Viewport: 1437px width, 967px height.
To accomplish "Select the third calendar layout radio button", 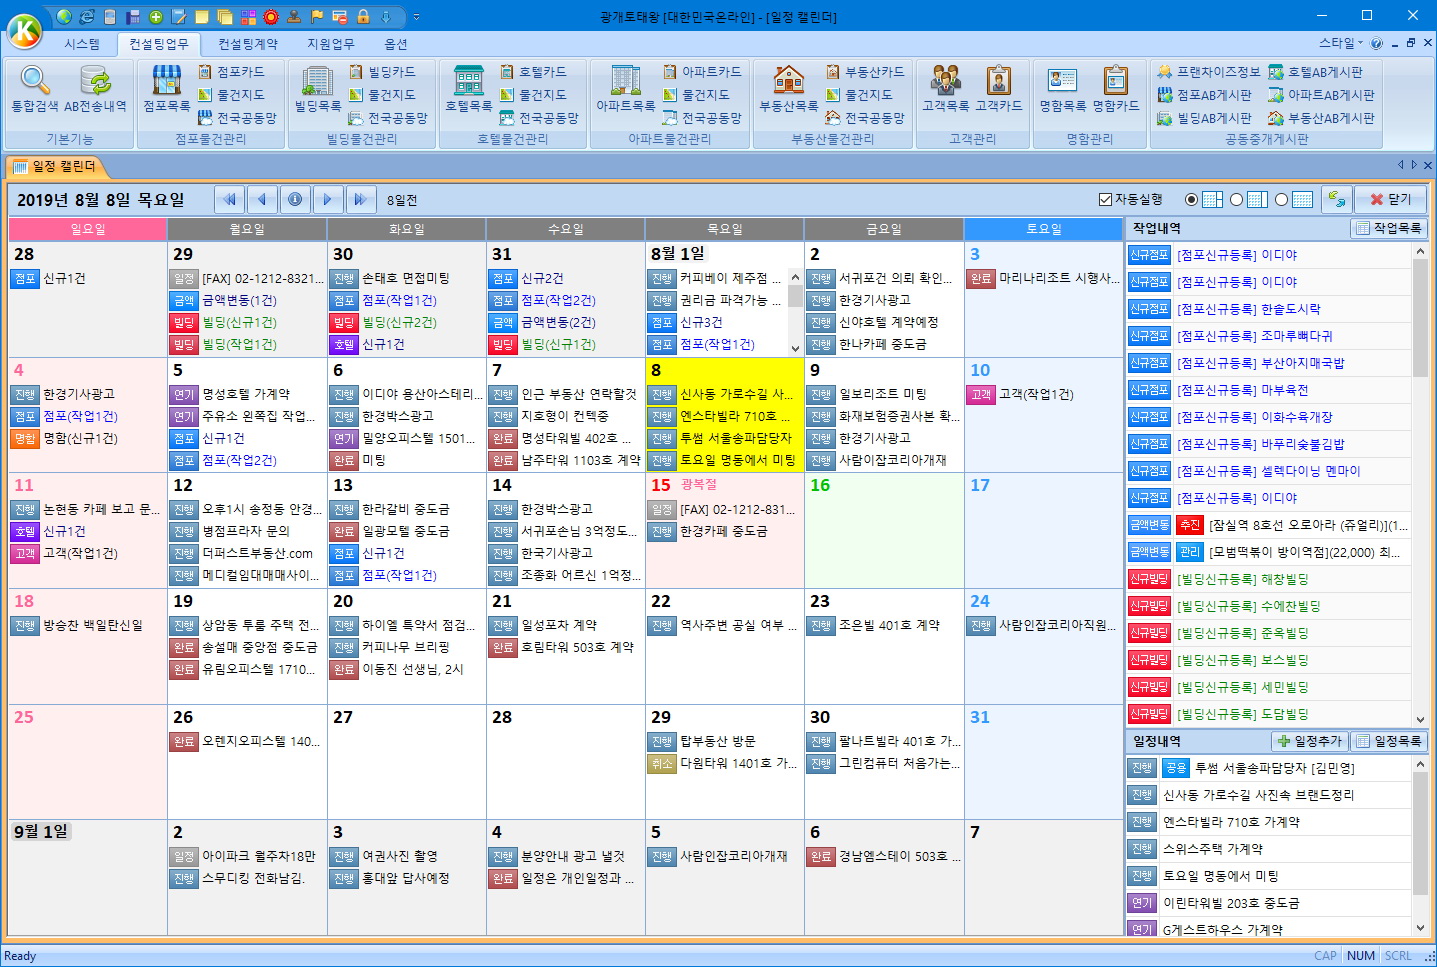I will pyautogui.click(x=1282, y=200).
